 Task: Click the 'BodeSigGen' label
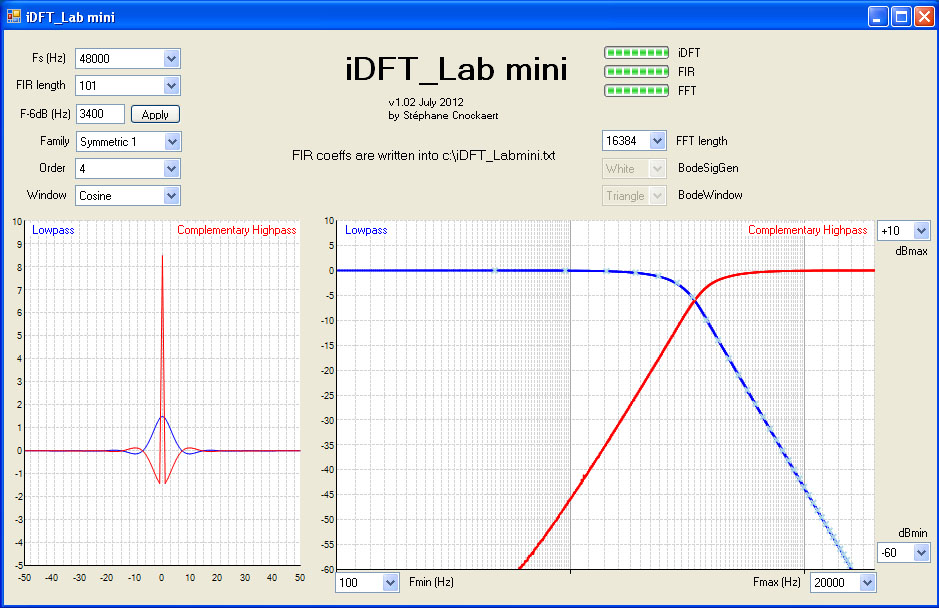(708, 168)
